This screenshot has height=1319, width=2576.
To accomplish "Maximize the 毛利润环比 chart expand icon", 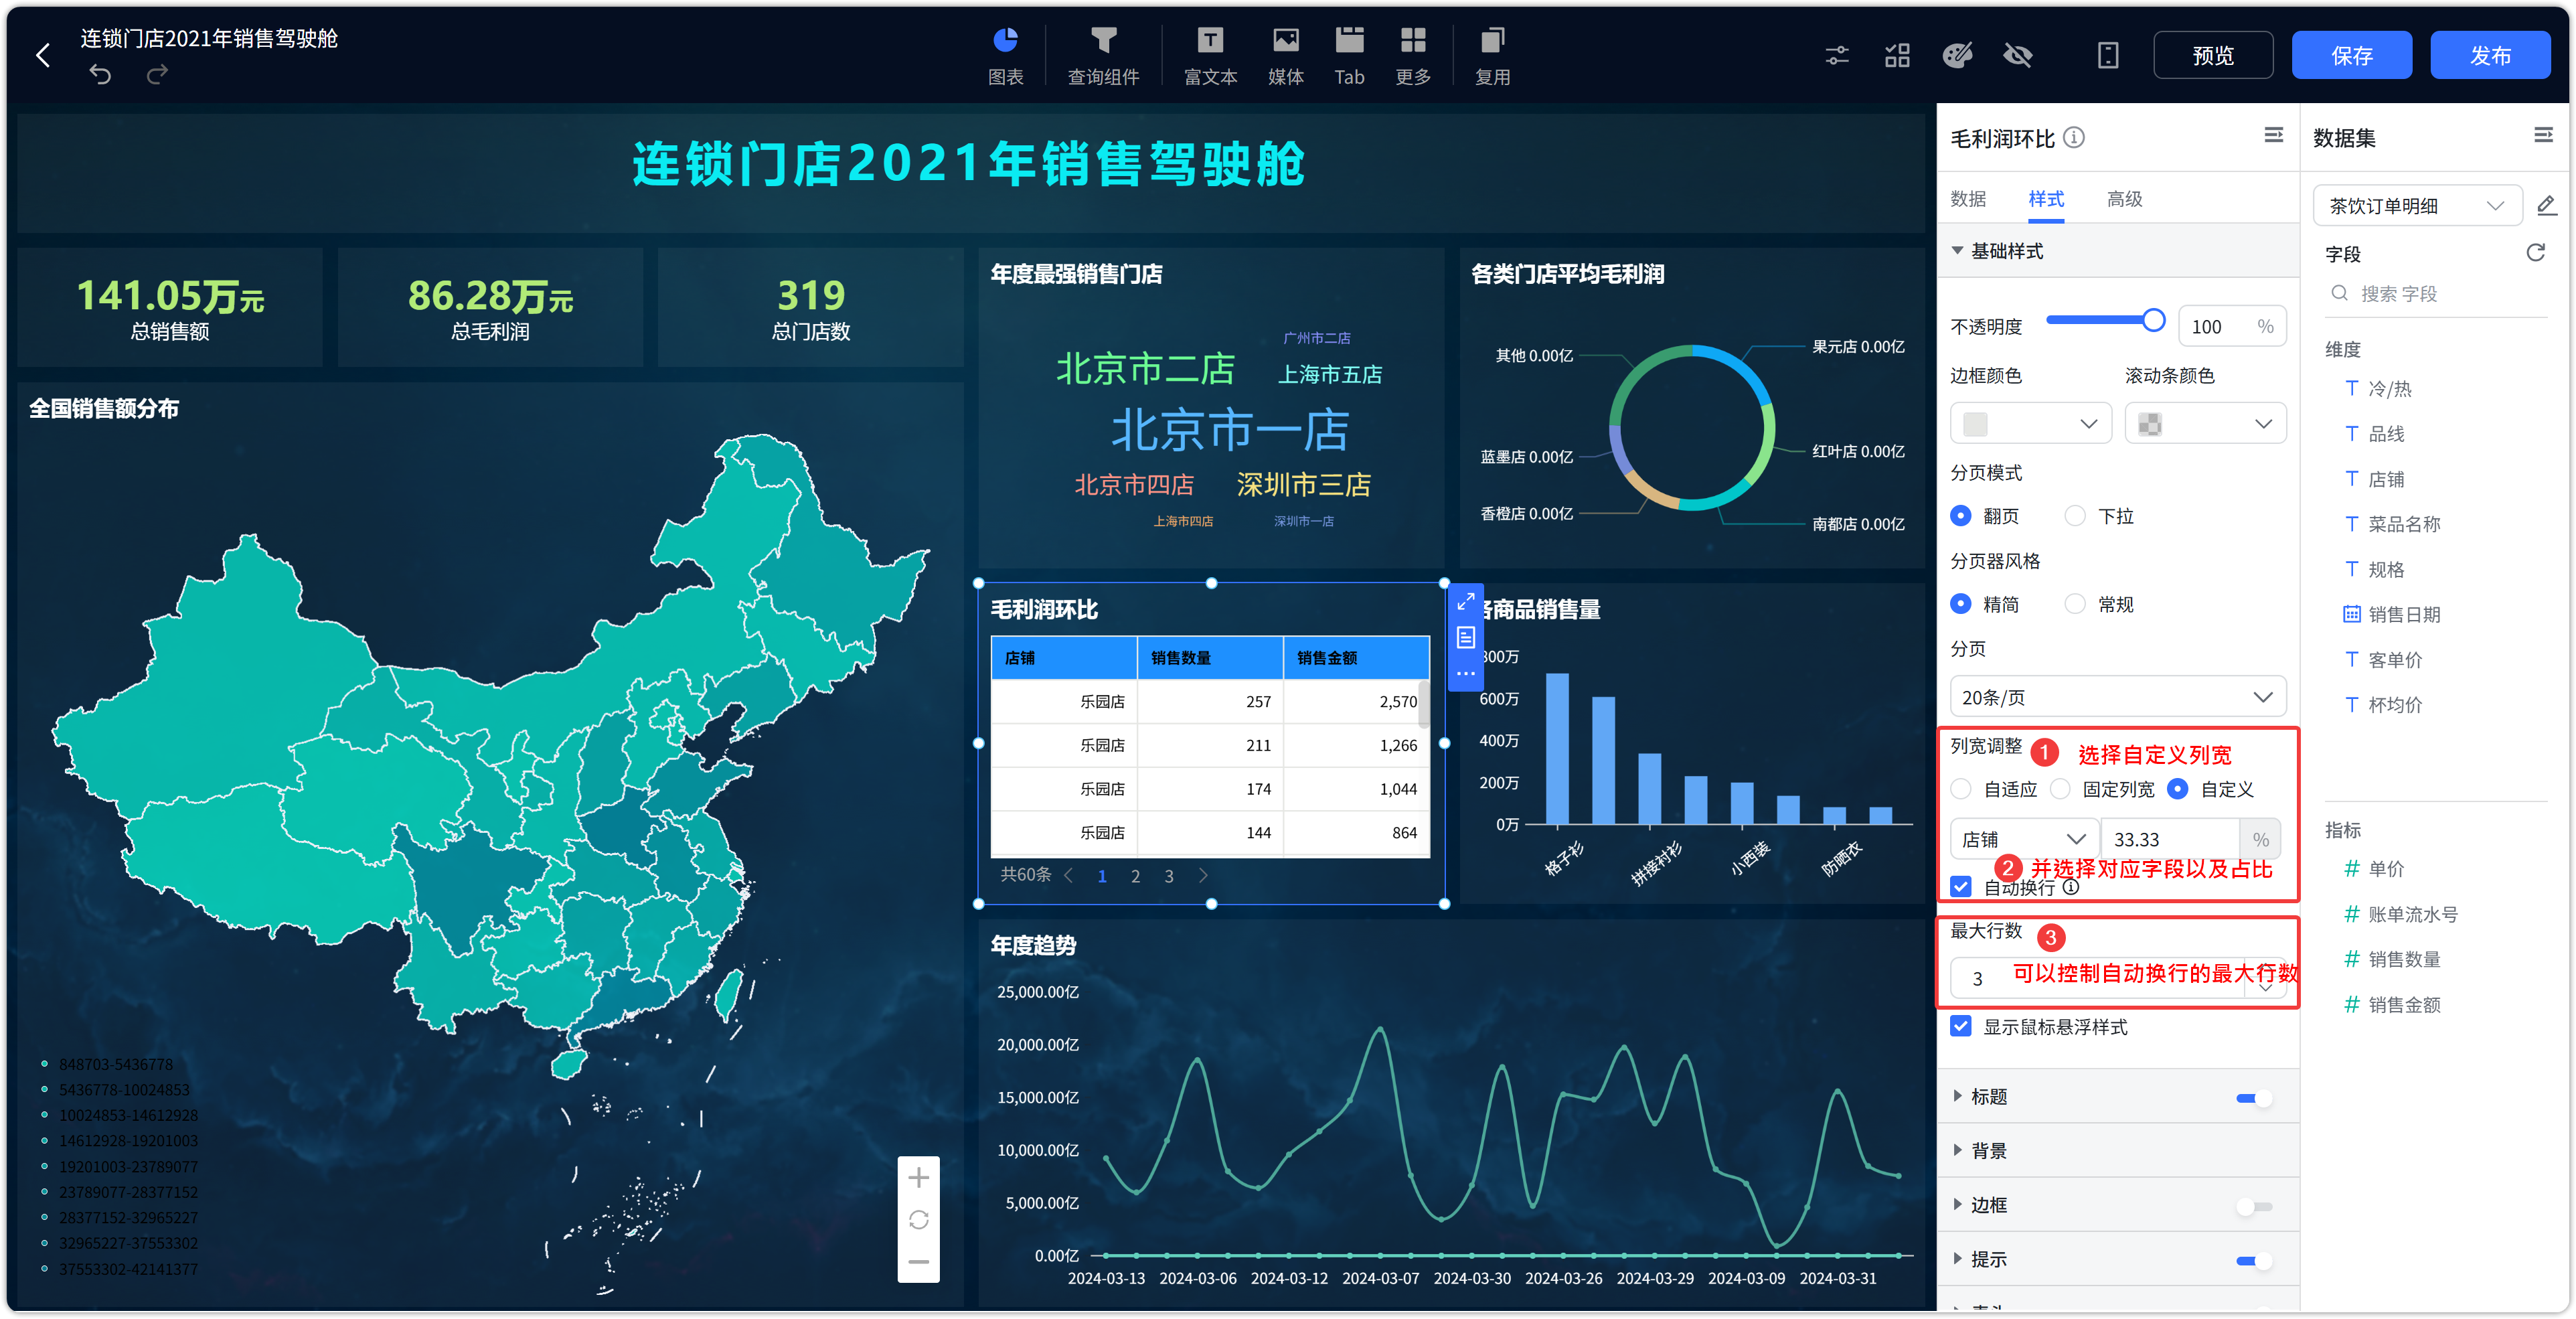I will [x=1465, y=601].
